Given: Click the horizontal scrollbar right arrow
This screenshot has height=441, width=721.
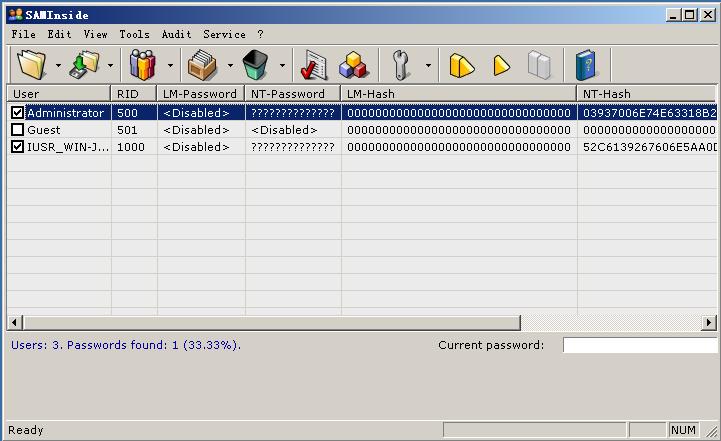Looking at the screenshot, I should coord(709,322).
